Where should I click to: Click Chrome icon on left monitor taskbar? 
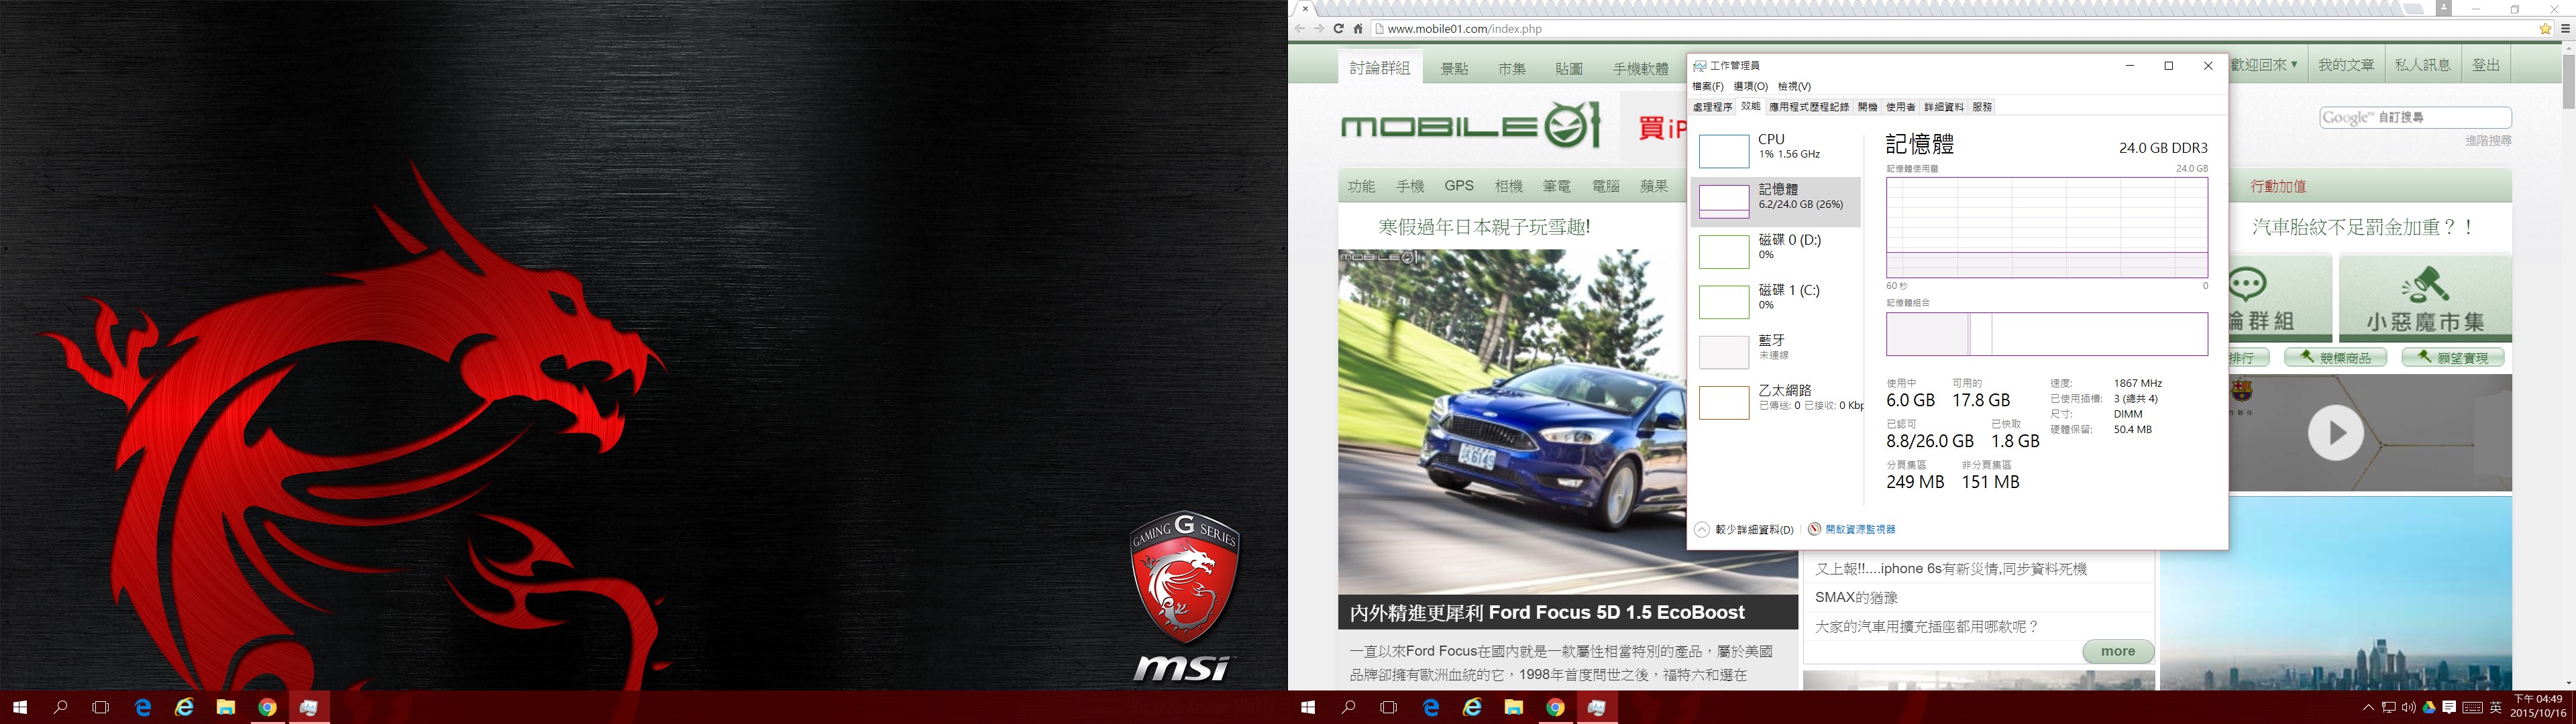pos(267,707)
